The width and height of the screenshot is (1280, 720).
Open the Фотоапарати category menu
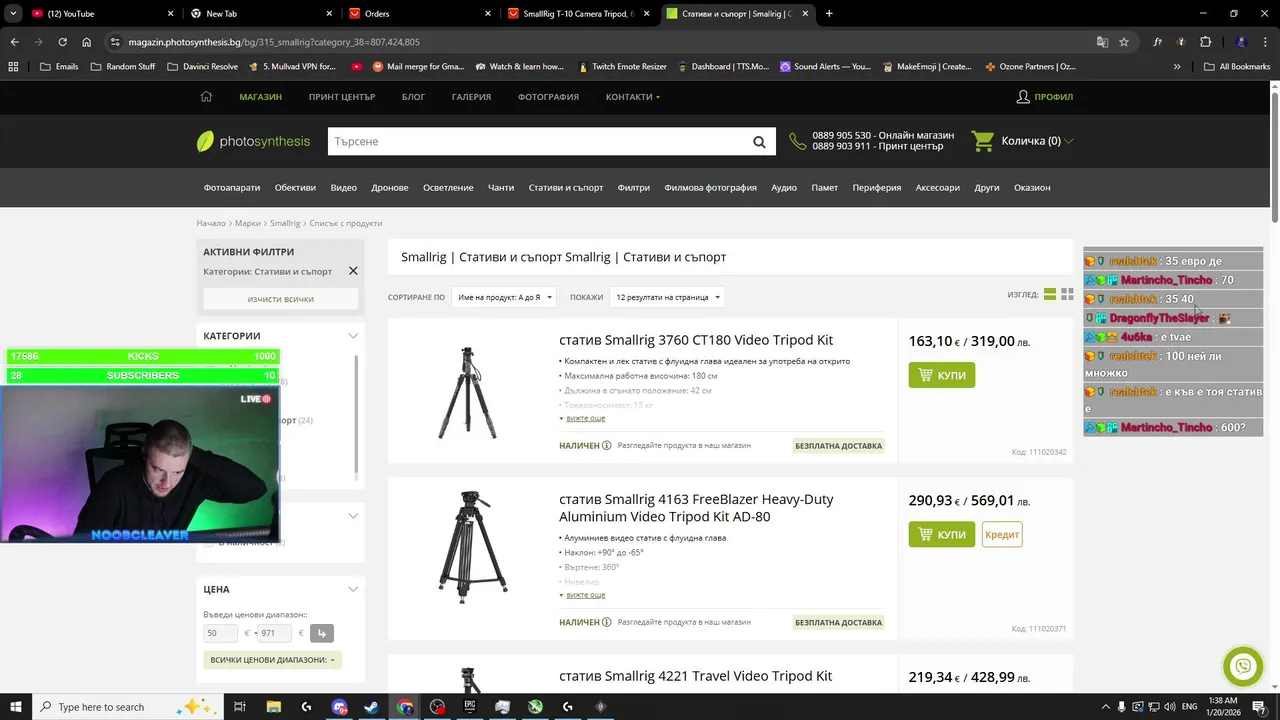232,188
